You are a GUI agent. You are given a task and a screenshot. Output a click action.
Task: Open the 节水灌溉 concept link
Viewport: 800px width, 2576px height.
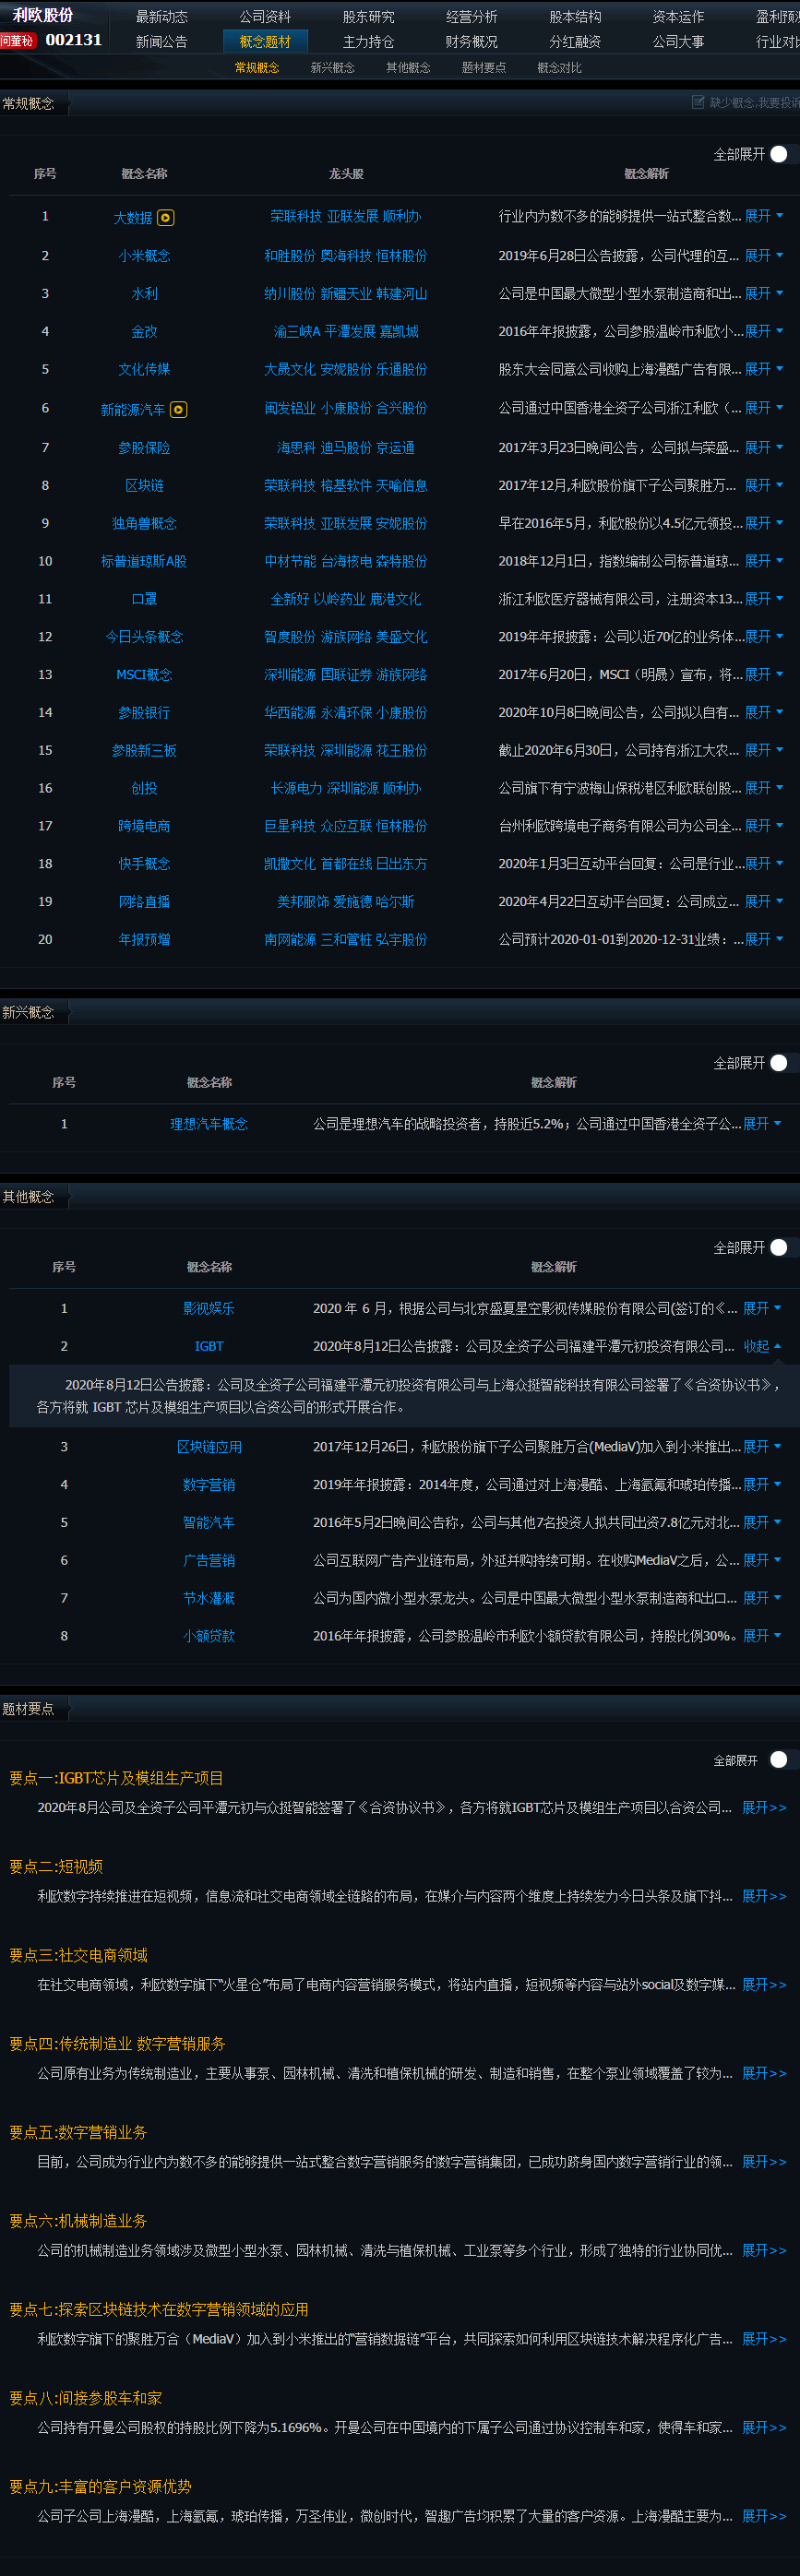coord(209,1598)
